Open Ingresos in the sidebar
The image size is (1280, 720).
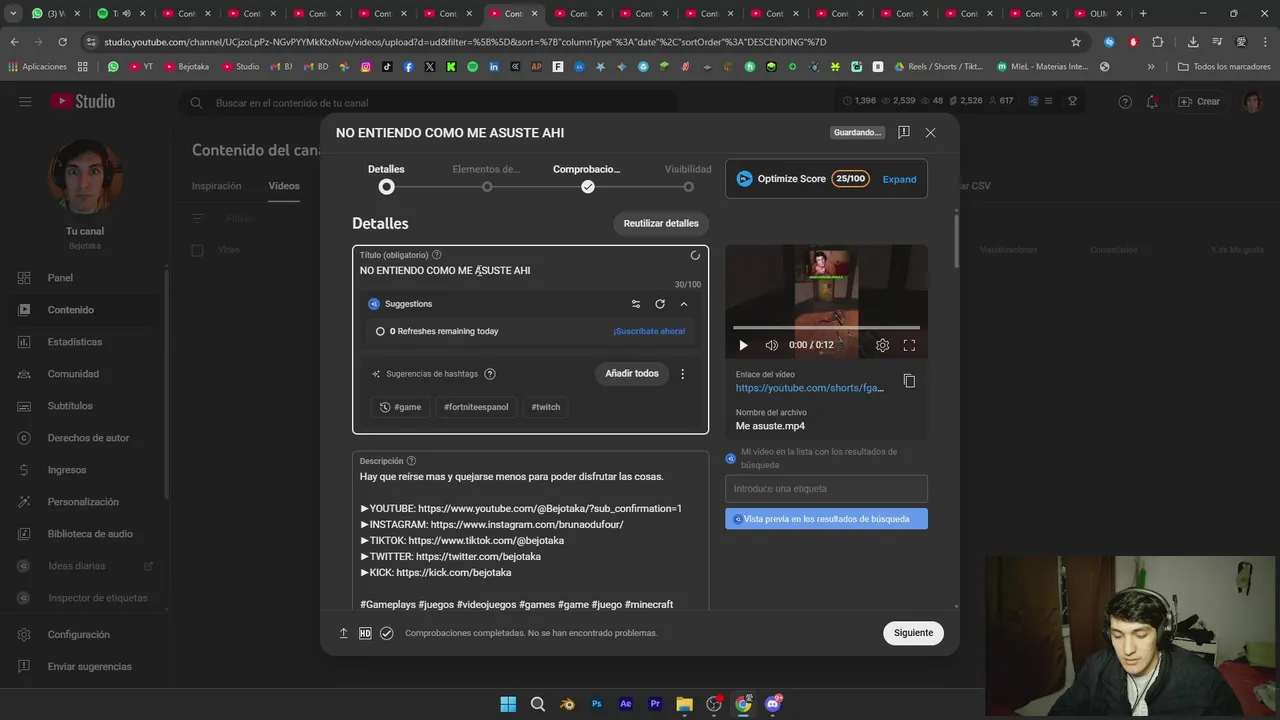coord(84,470)
